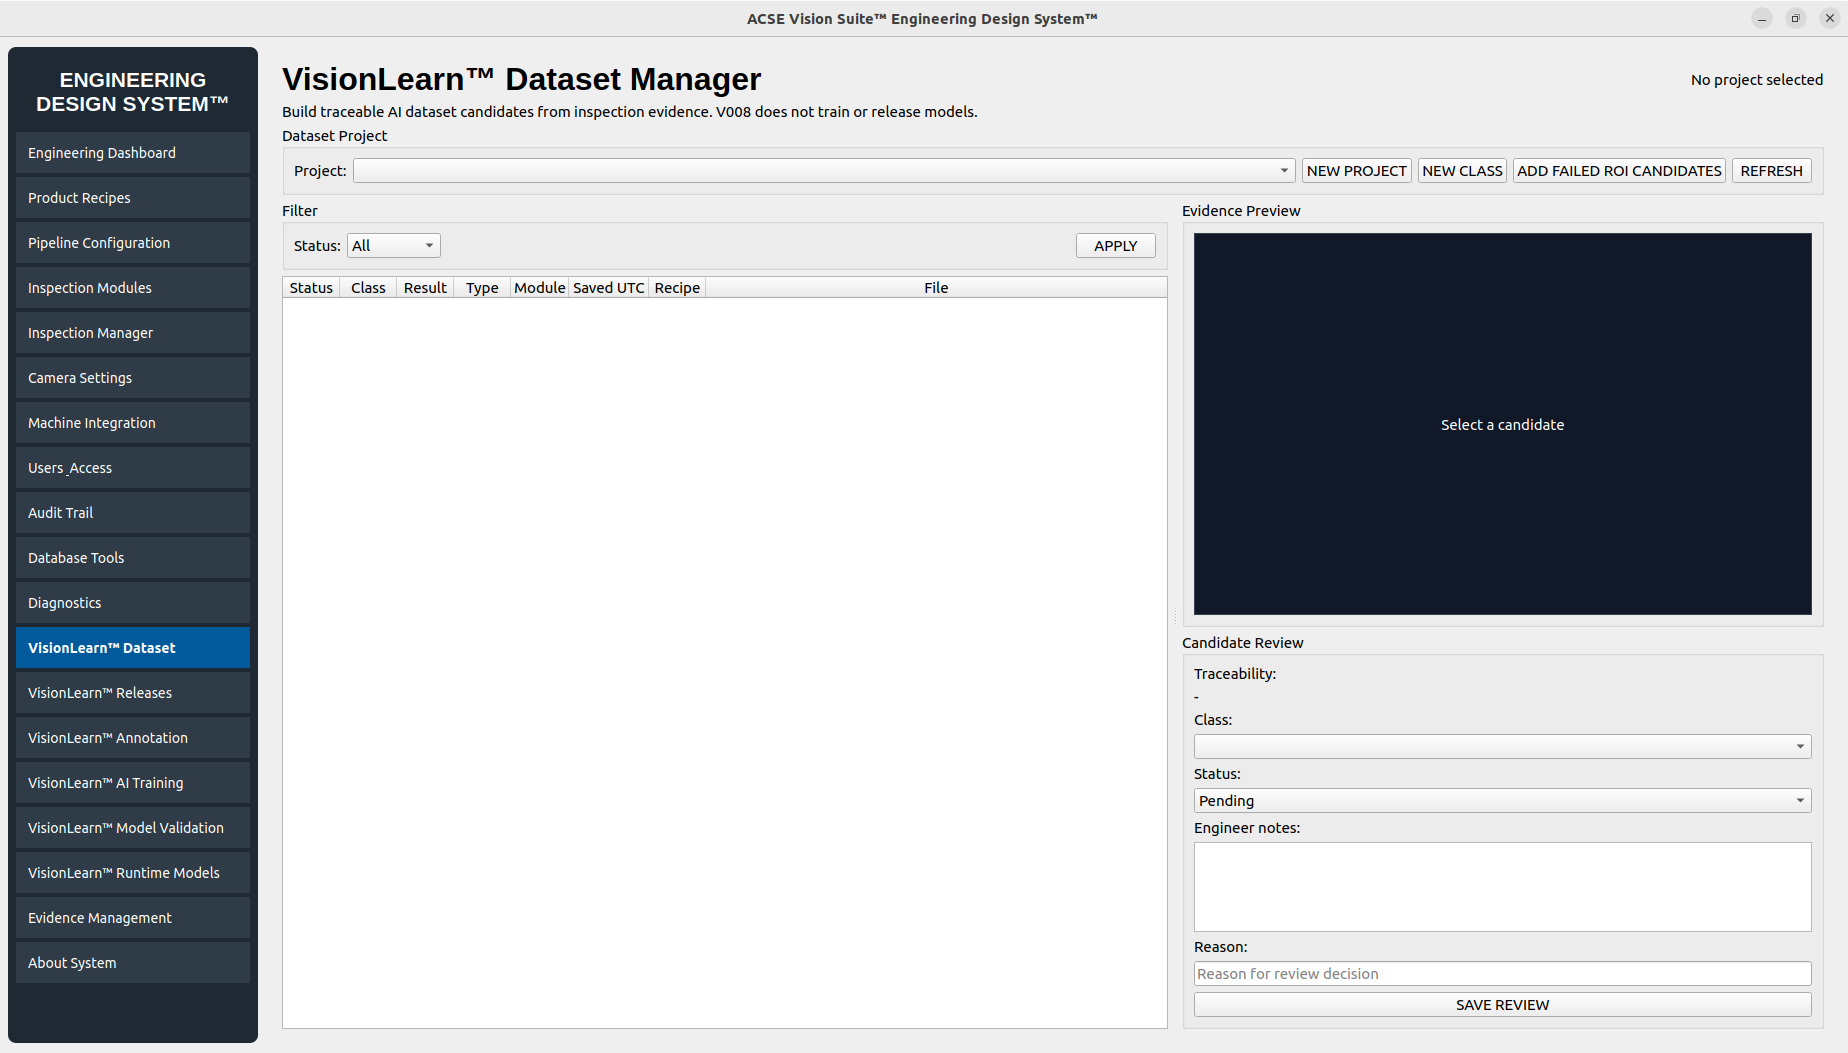Maximize the application window

click(x=1795, y=18)
